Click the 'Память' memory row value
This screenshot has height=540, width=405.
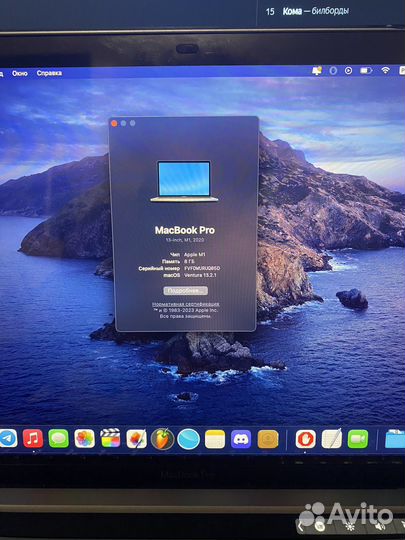[x=189, y=261]
